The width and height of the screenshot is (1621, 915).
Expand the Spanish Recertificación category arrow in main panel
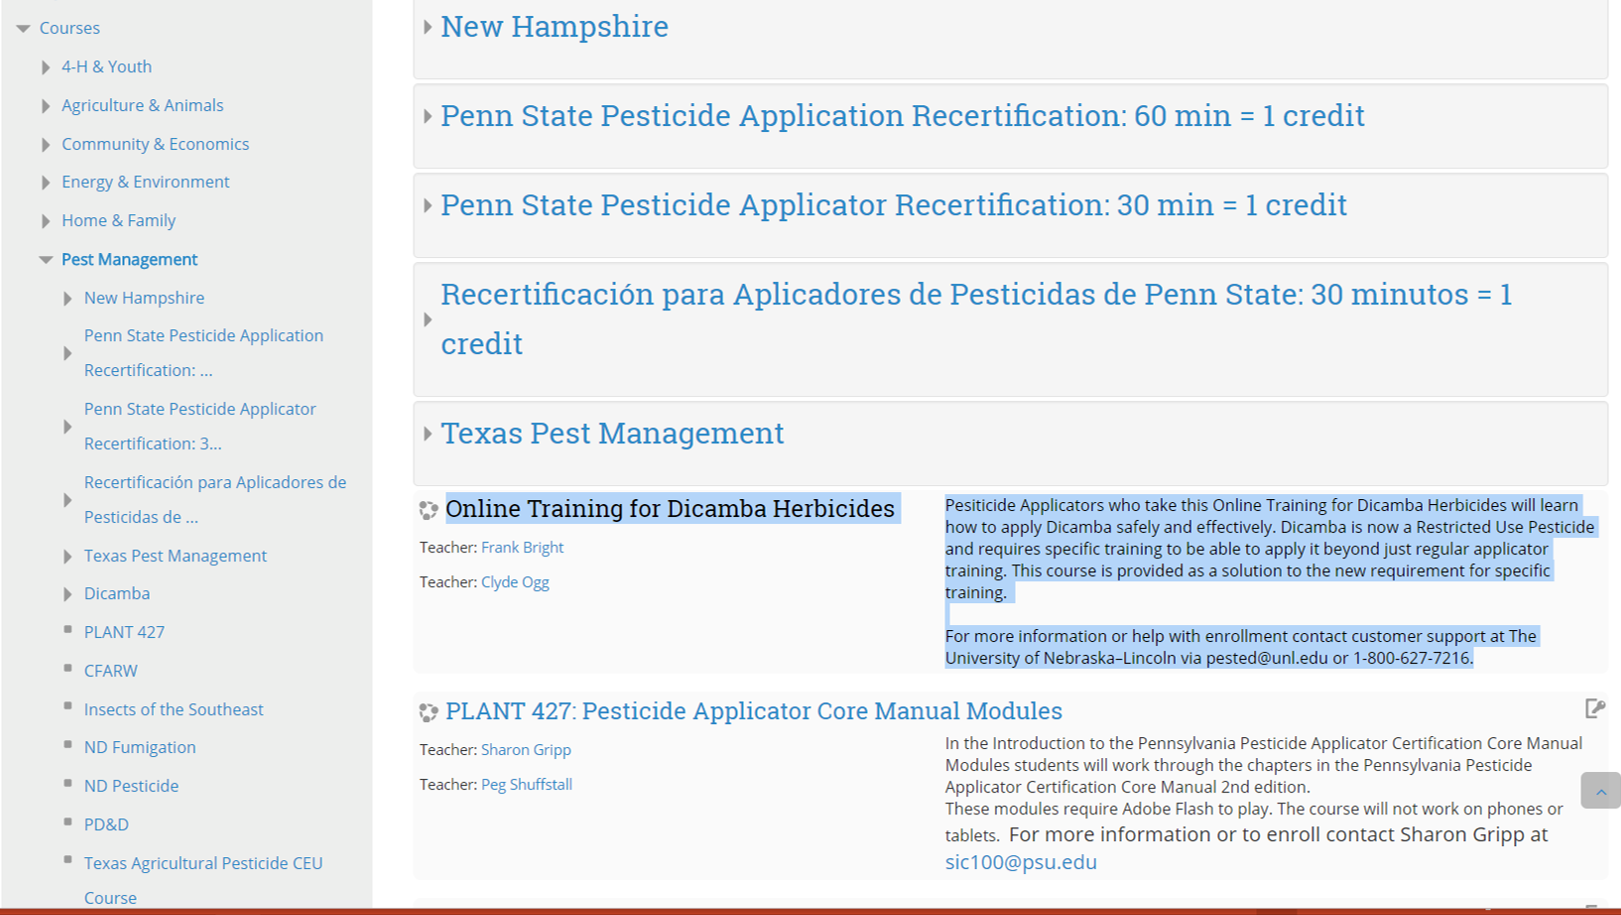click(x=427, y=320)
